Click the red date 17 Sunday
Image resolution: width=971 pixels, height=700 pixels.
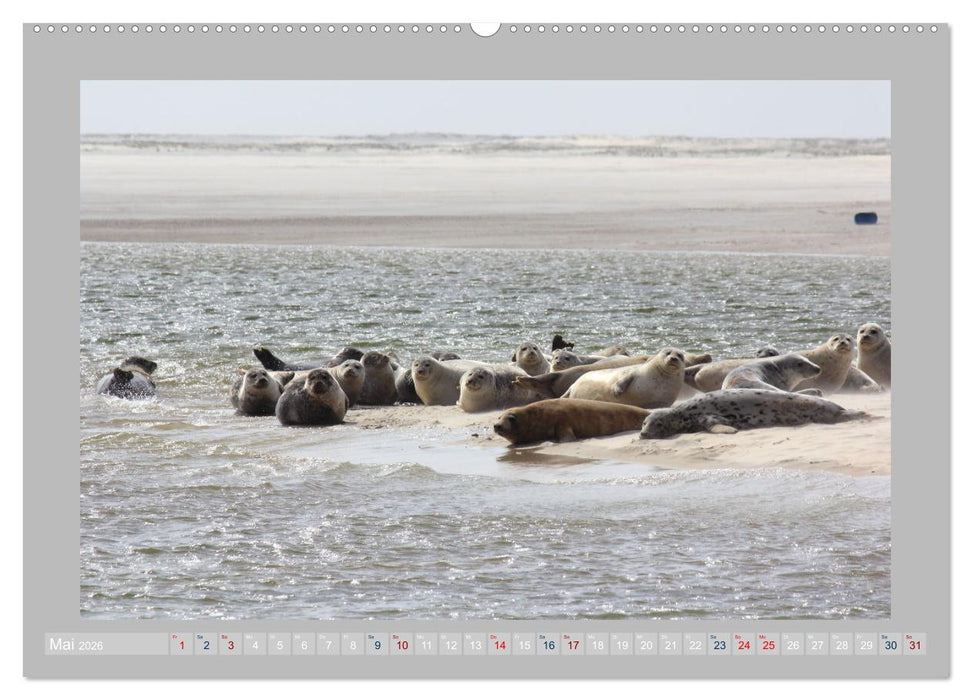[574, 647]
